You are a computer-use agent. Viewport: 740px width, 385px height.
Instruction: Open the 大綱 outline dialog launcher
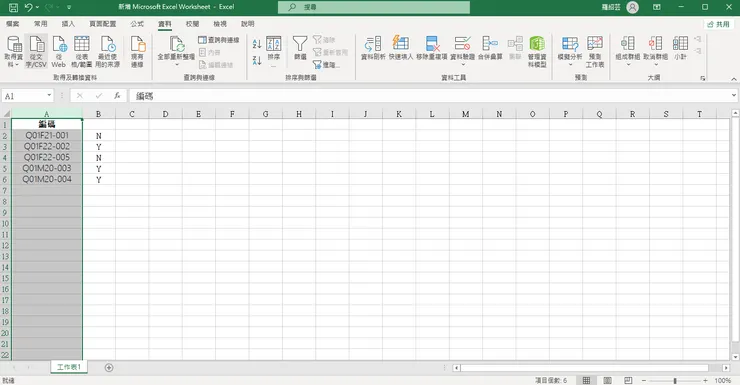point(703,78)
